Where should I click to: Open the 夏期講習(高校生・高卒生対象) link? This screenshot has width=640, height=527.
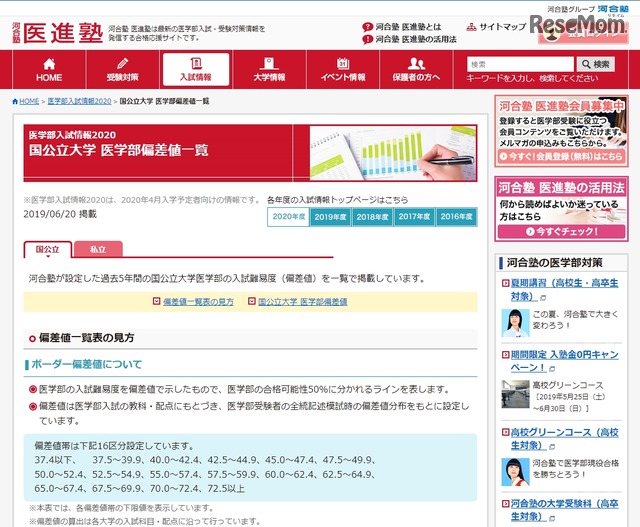click(564, 289)
